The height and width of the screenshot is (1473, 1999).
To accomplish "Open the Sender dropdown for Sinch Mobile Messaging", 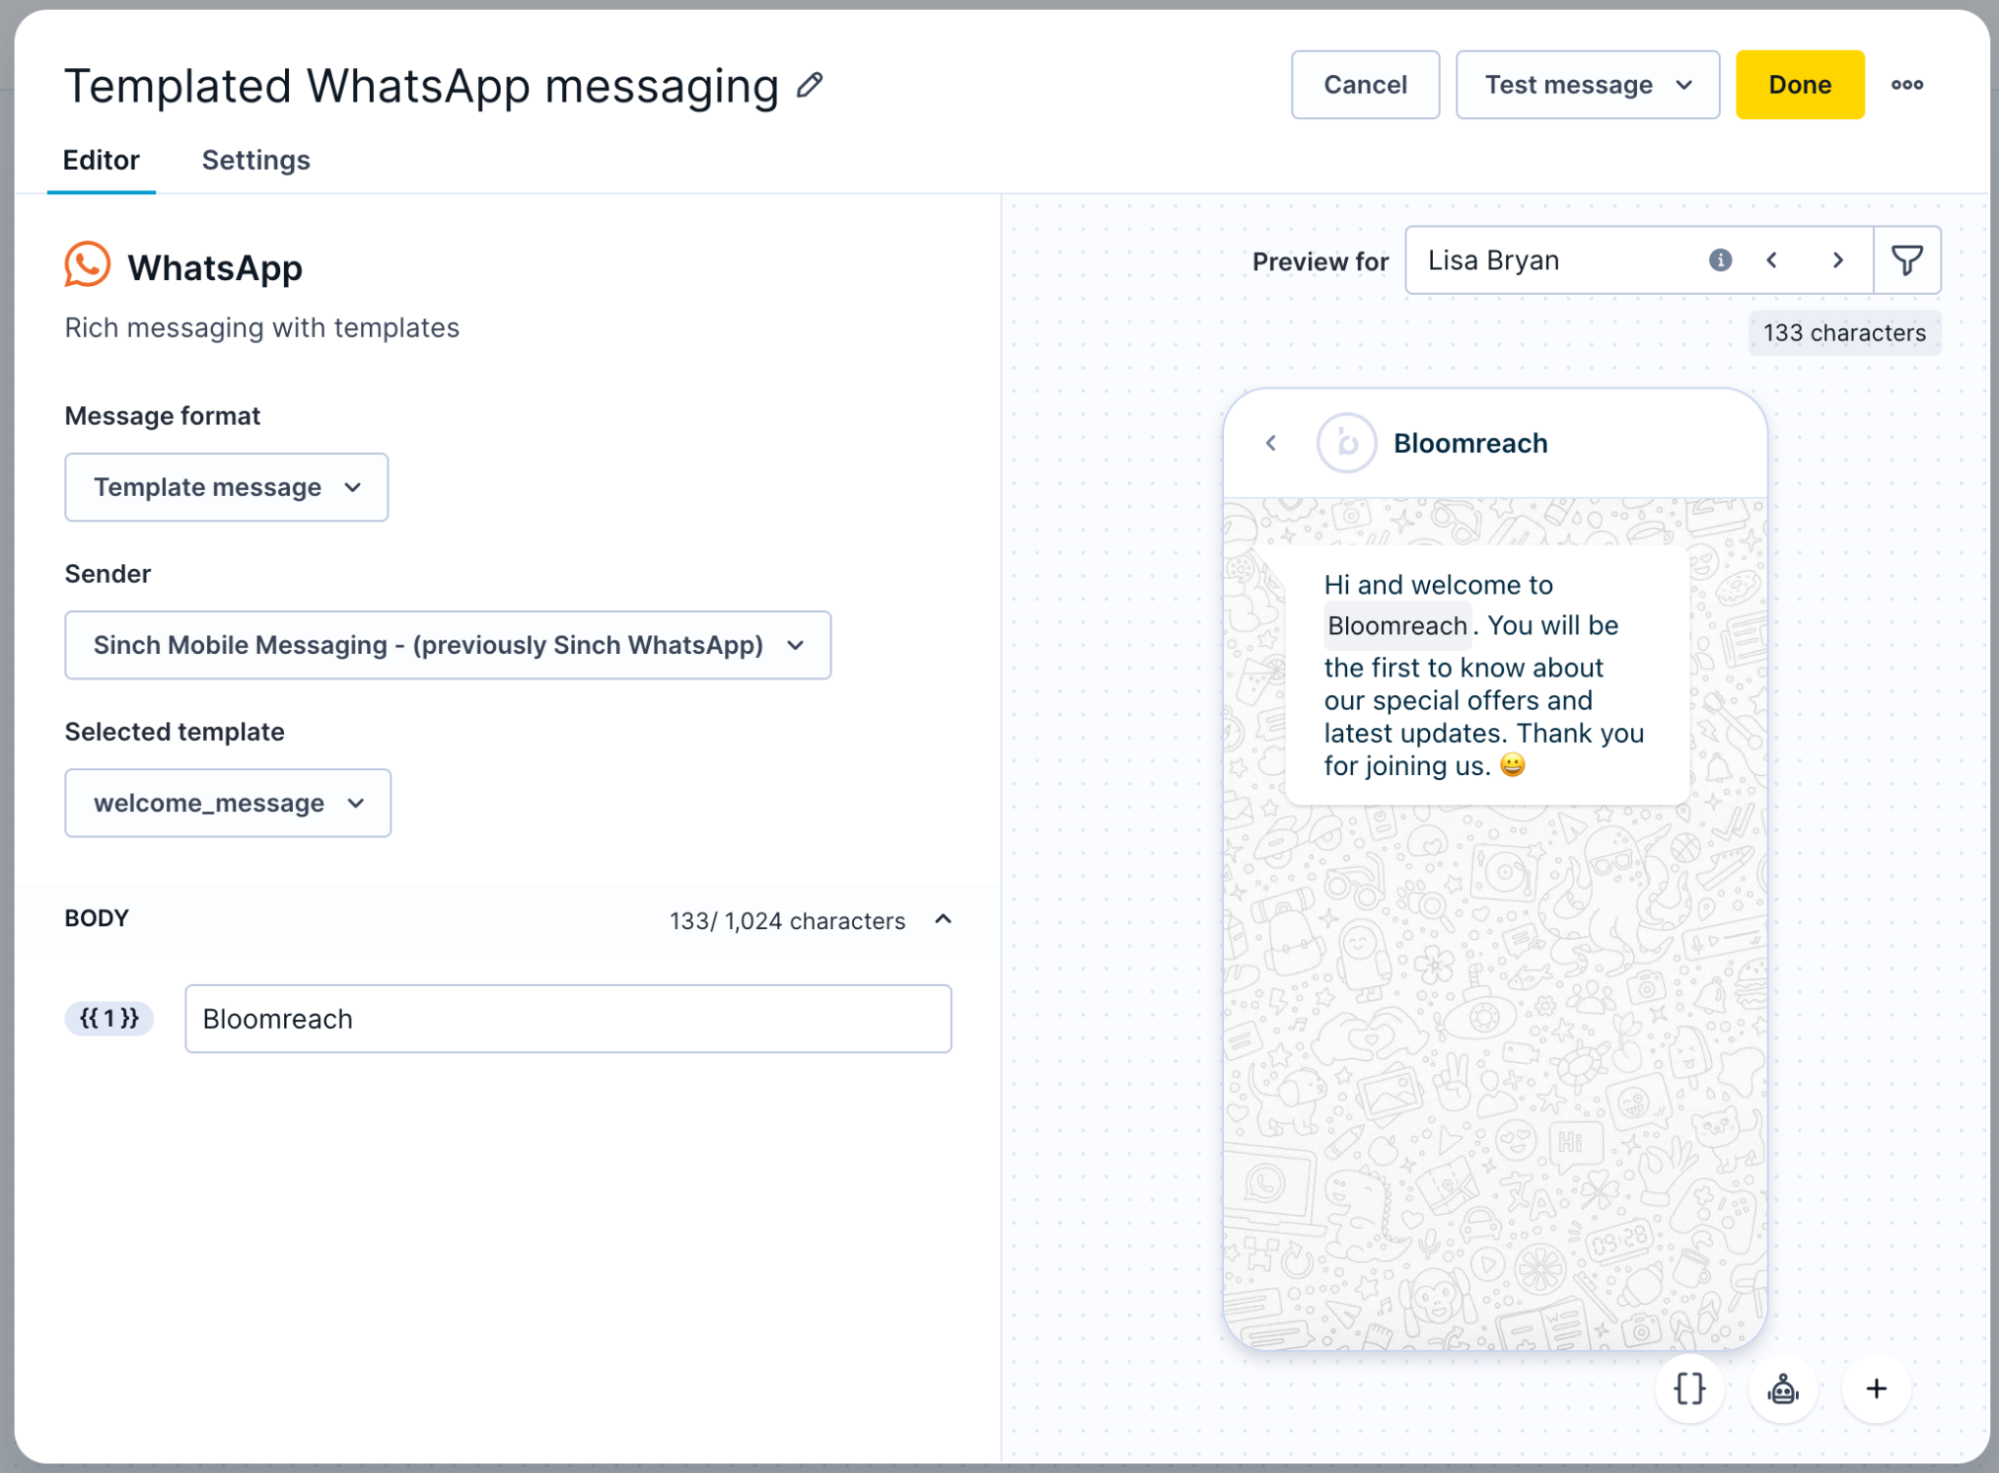I will coord(447,645).
